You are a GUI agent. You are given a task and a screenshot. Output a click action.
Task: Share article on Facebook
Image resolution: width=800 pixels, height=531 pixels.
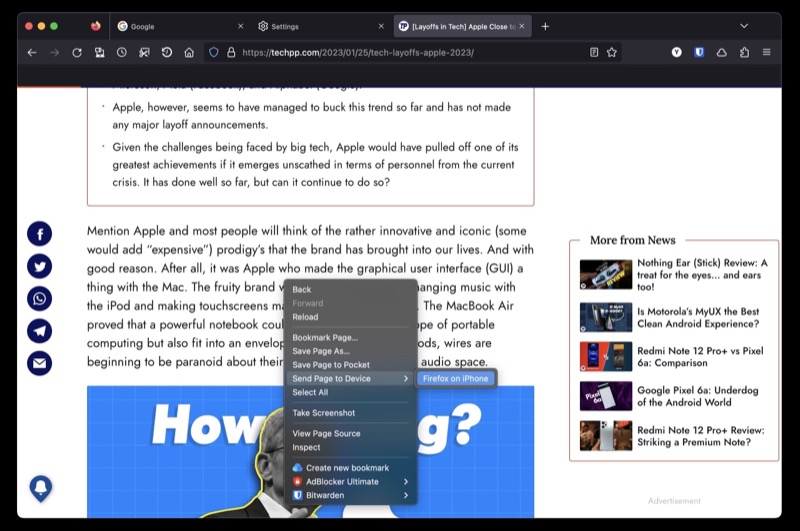click(x=39, y=234)
